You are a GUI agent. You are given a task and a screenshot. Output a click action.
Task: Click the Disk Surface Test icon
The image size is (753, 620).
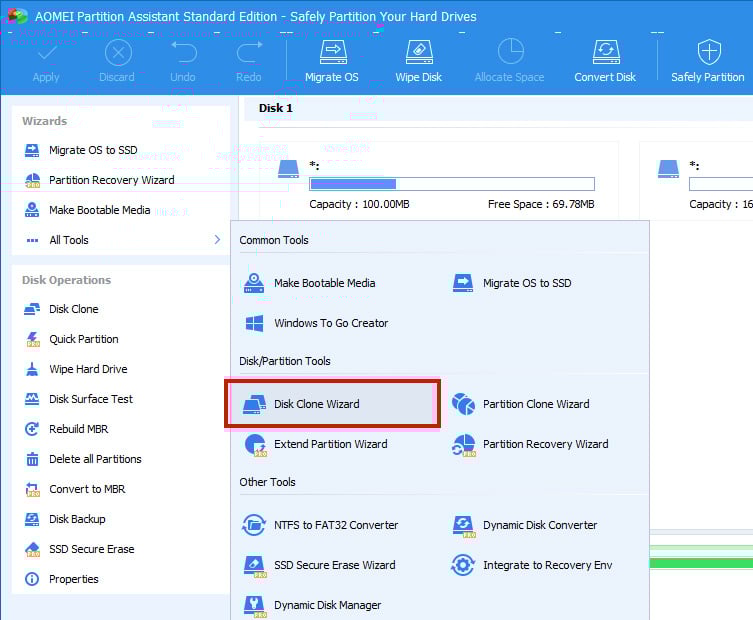(x=32, y=399)
